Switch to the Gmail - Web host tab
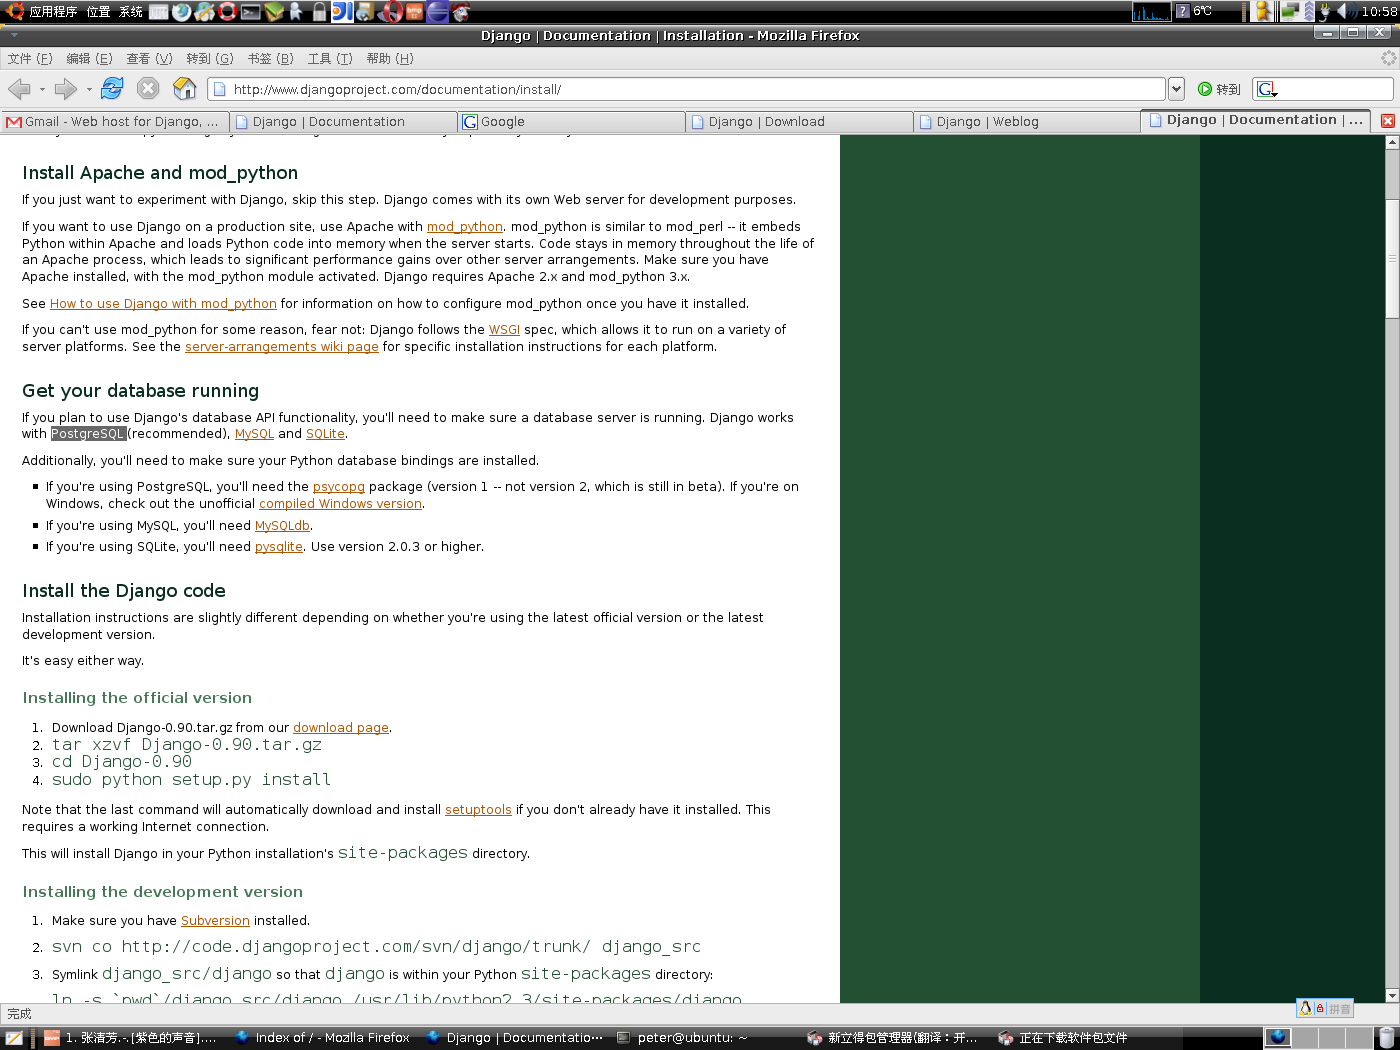 point(114,122)
